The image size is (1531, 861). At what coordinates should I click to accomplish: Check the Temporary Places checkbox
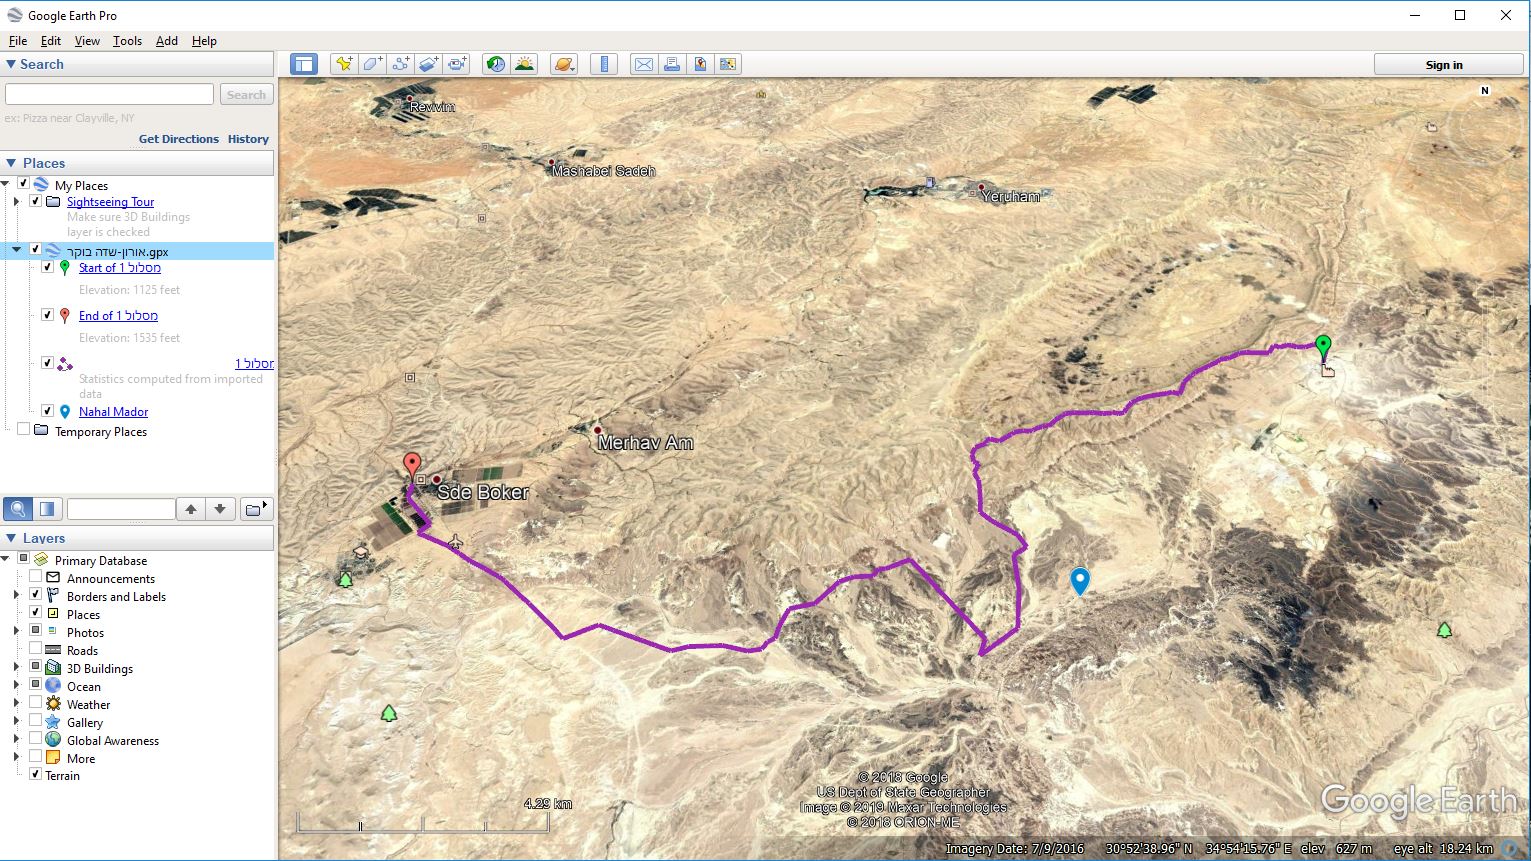click(23, 431)
